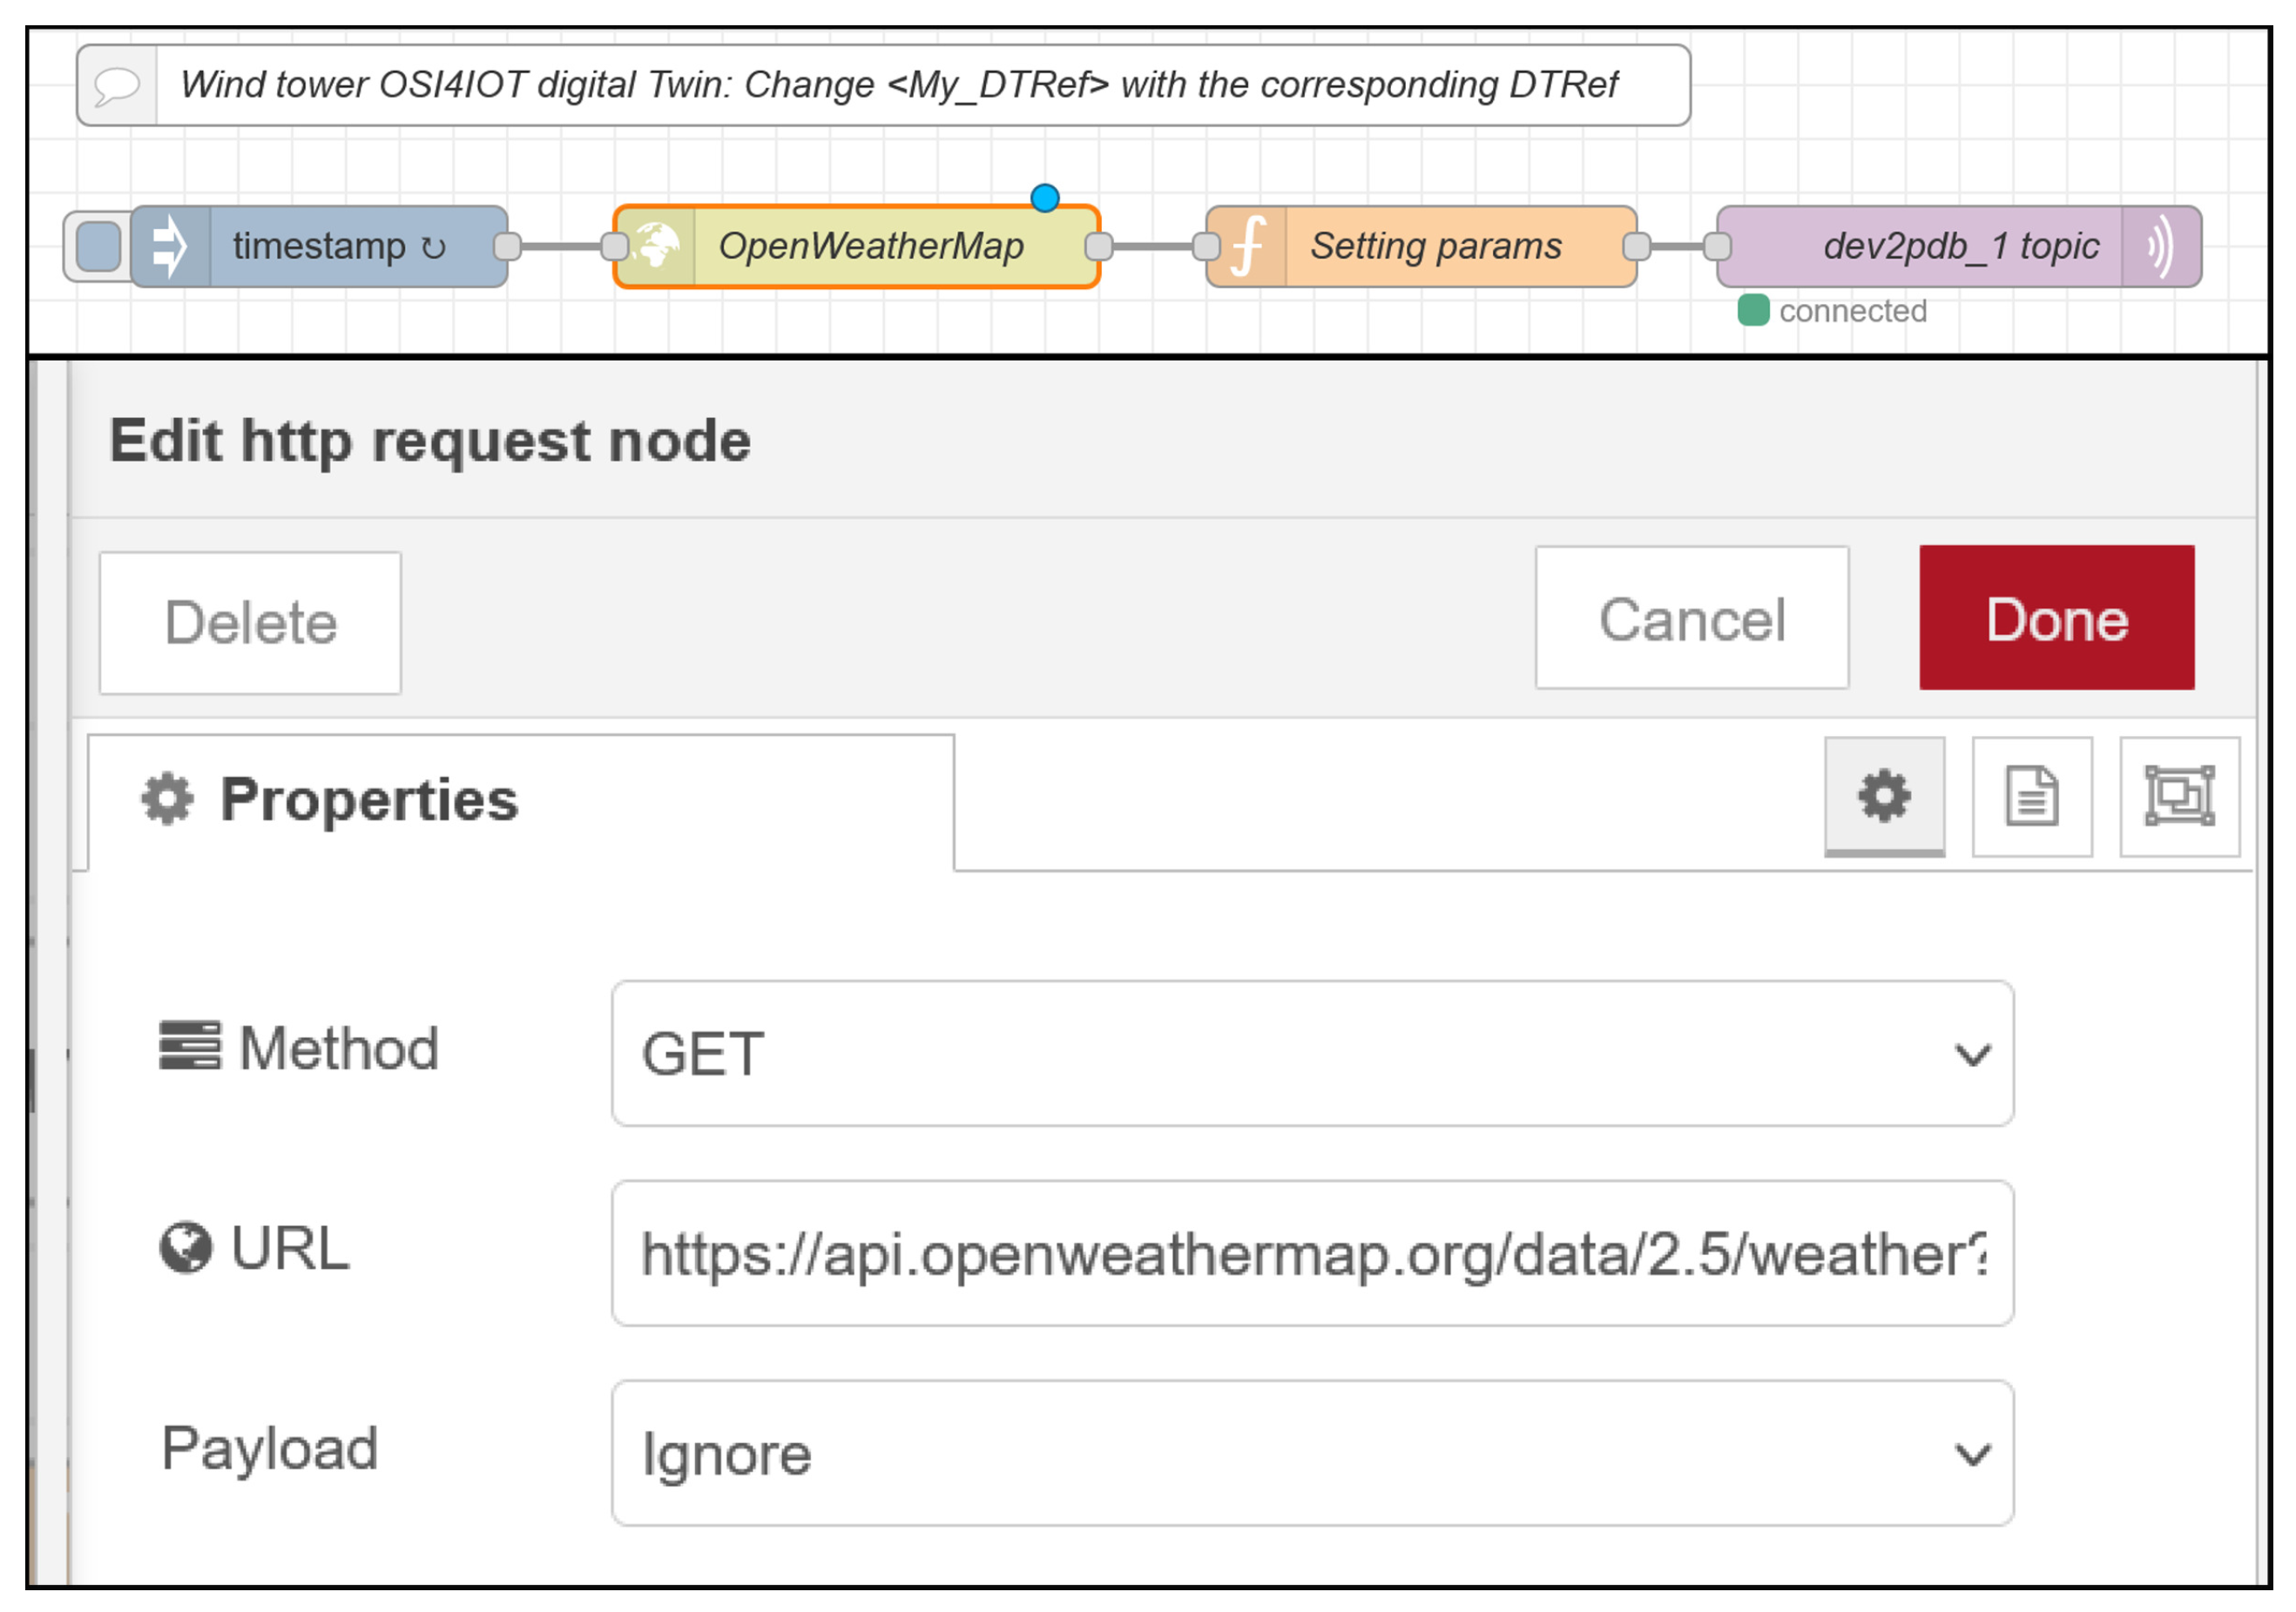The height and width of the screenshot is (1612, 2296).
Task: Click the comment speech bubble icon
Action: pos(117,85)
